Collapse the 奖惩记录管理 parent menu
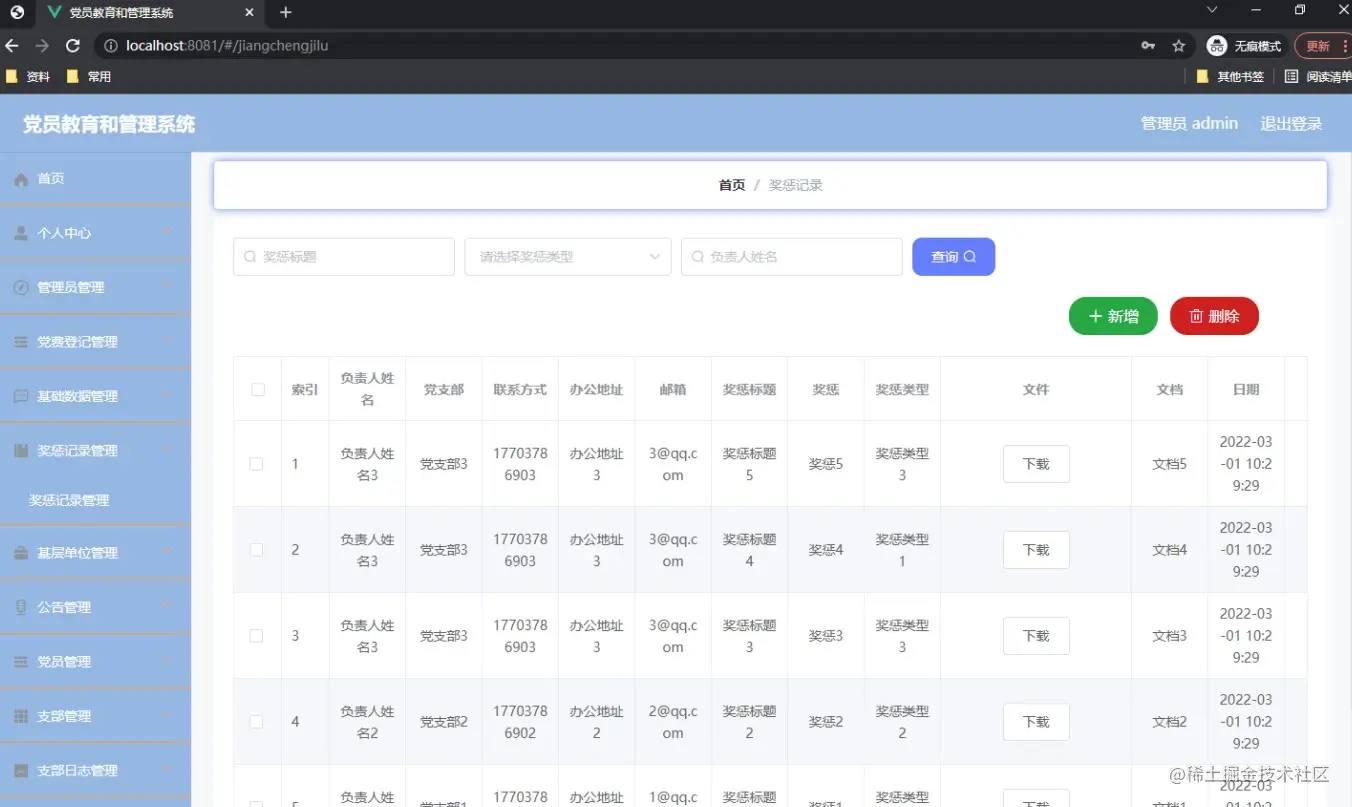1352x807 pixels. (x=95, y=451)
